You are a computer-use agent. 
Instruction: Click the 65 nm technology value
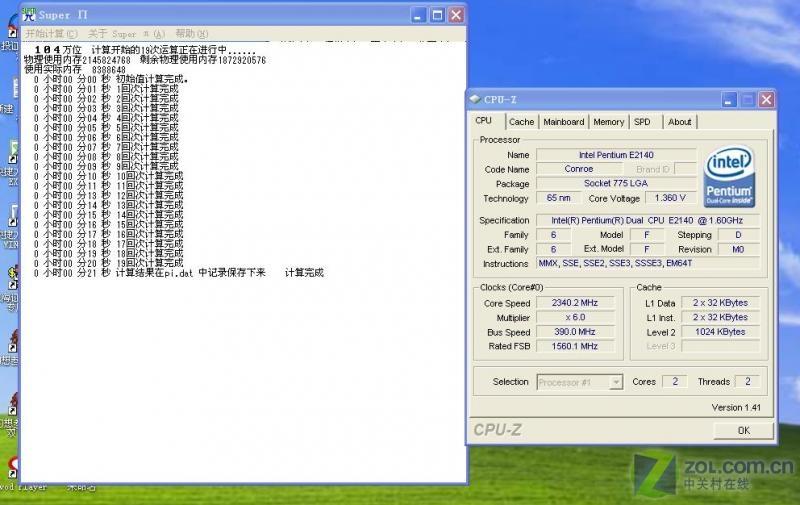tap(558, 198)
